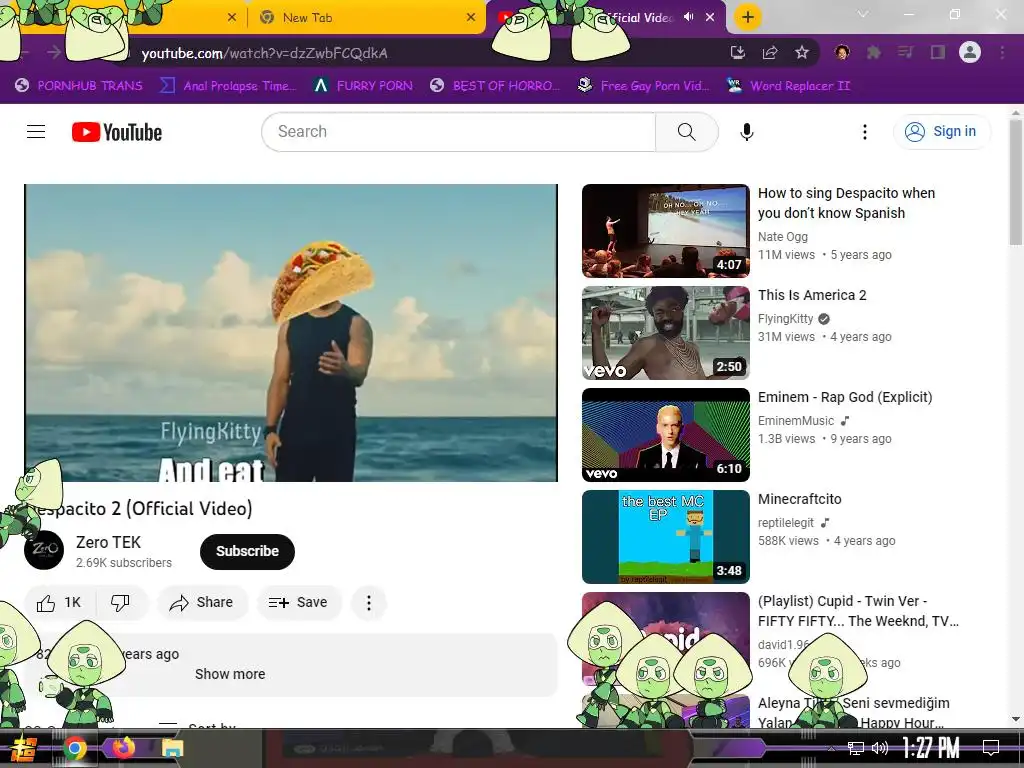
Task: Bookmark this page with the star icon
Action: tap(802, 52)
